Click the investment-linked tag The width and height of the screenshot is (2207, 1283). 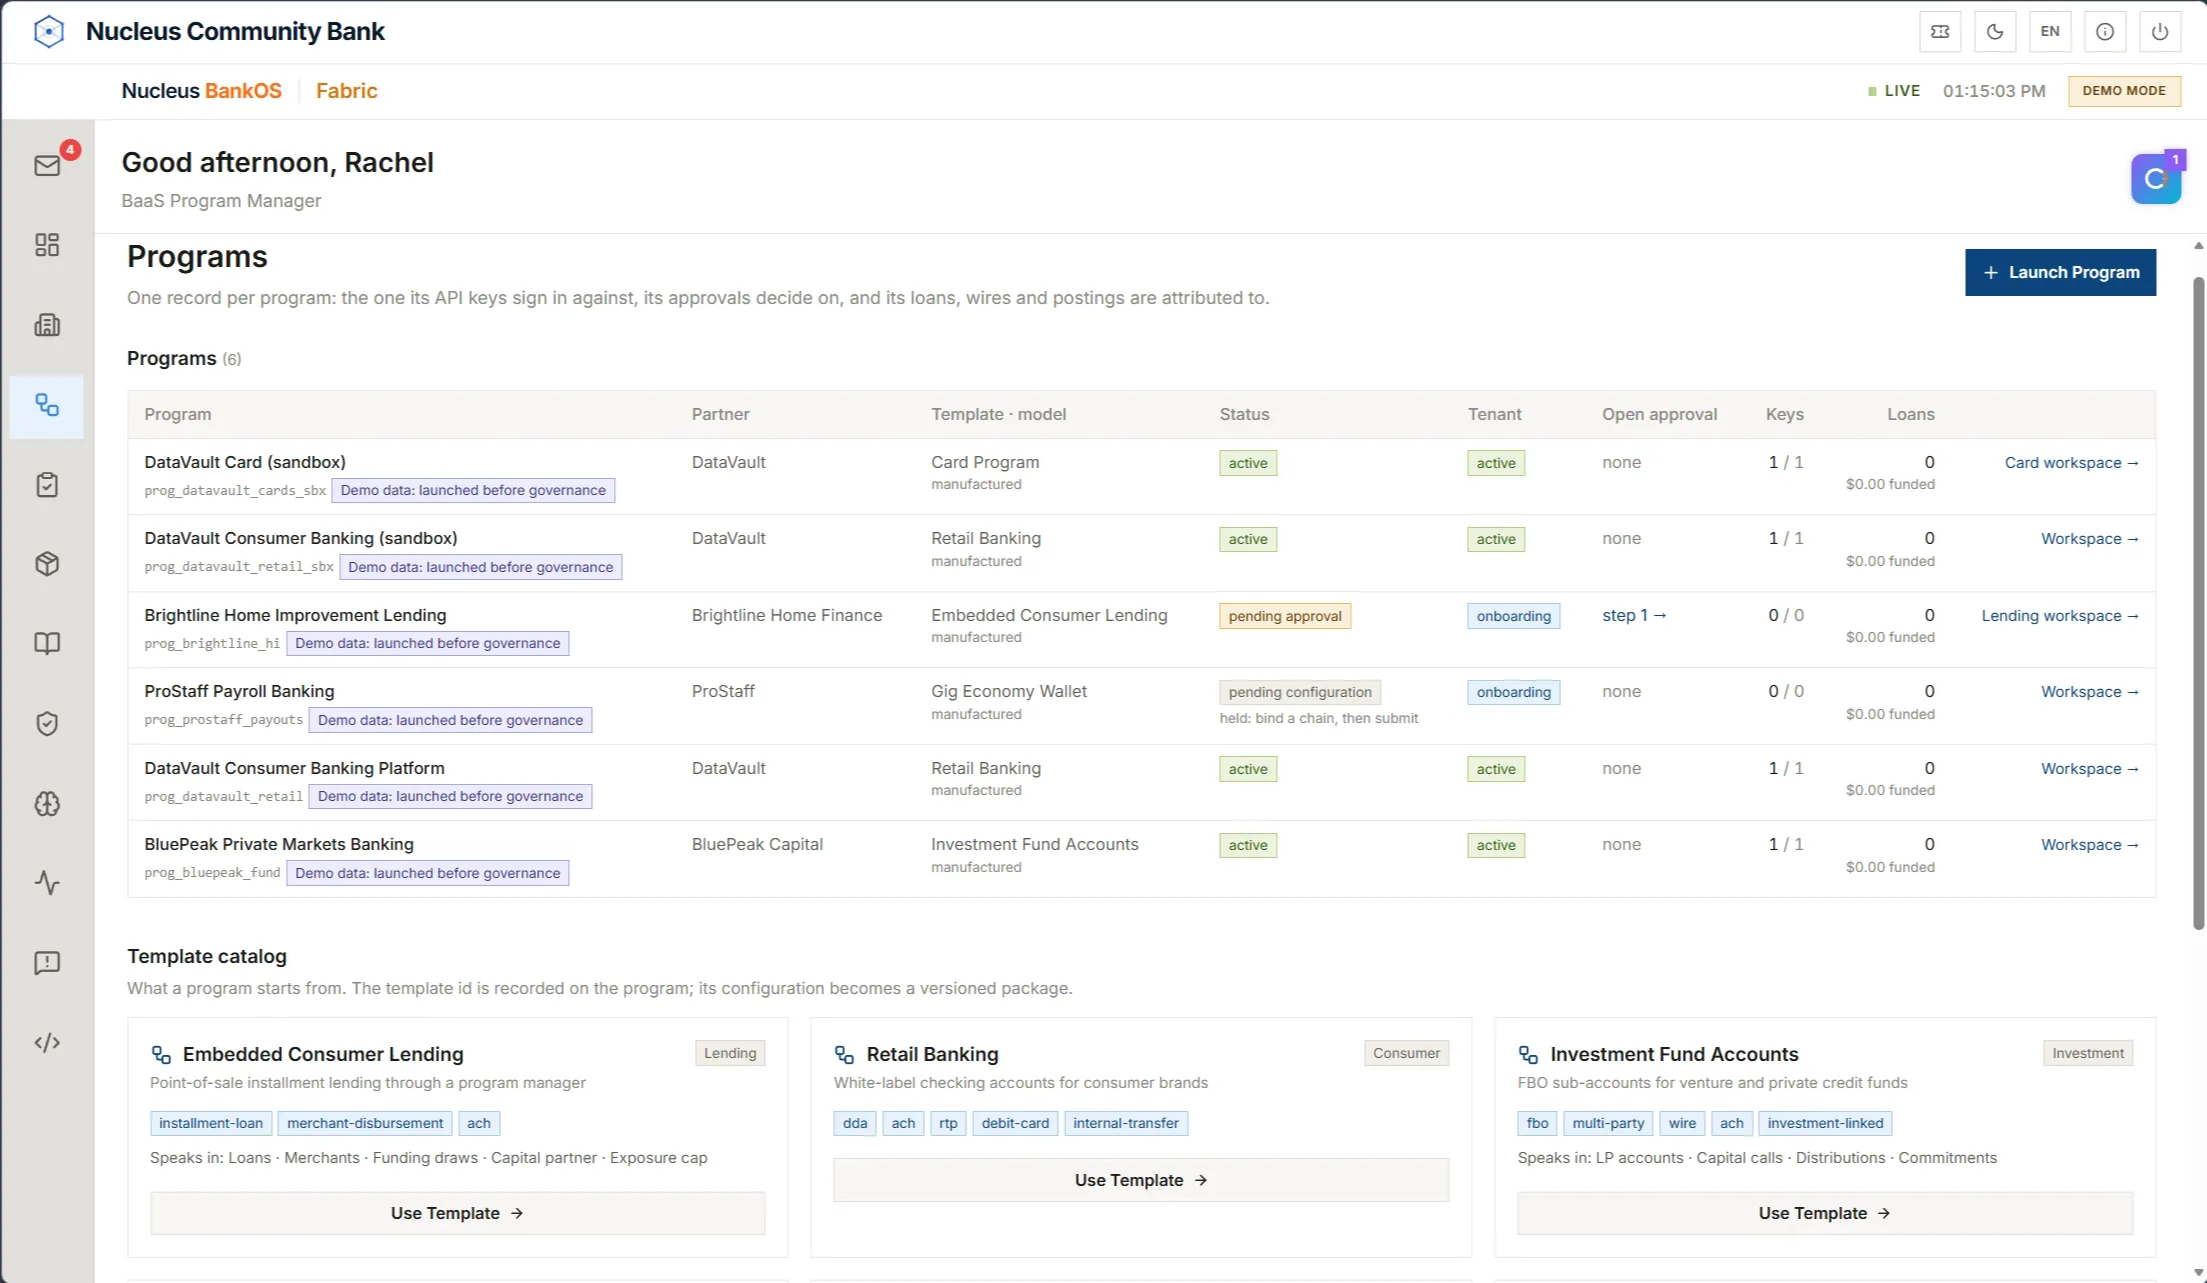pyautogui.click(x=1825, y=1123)
